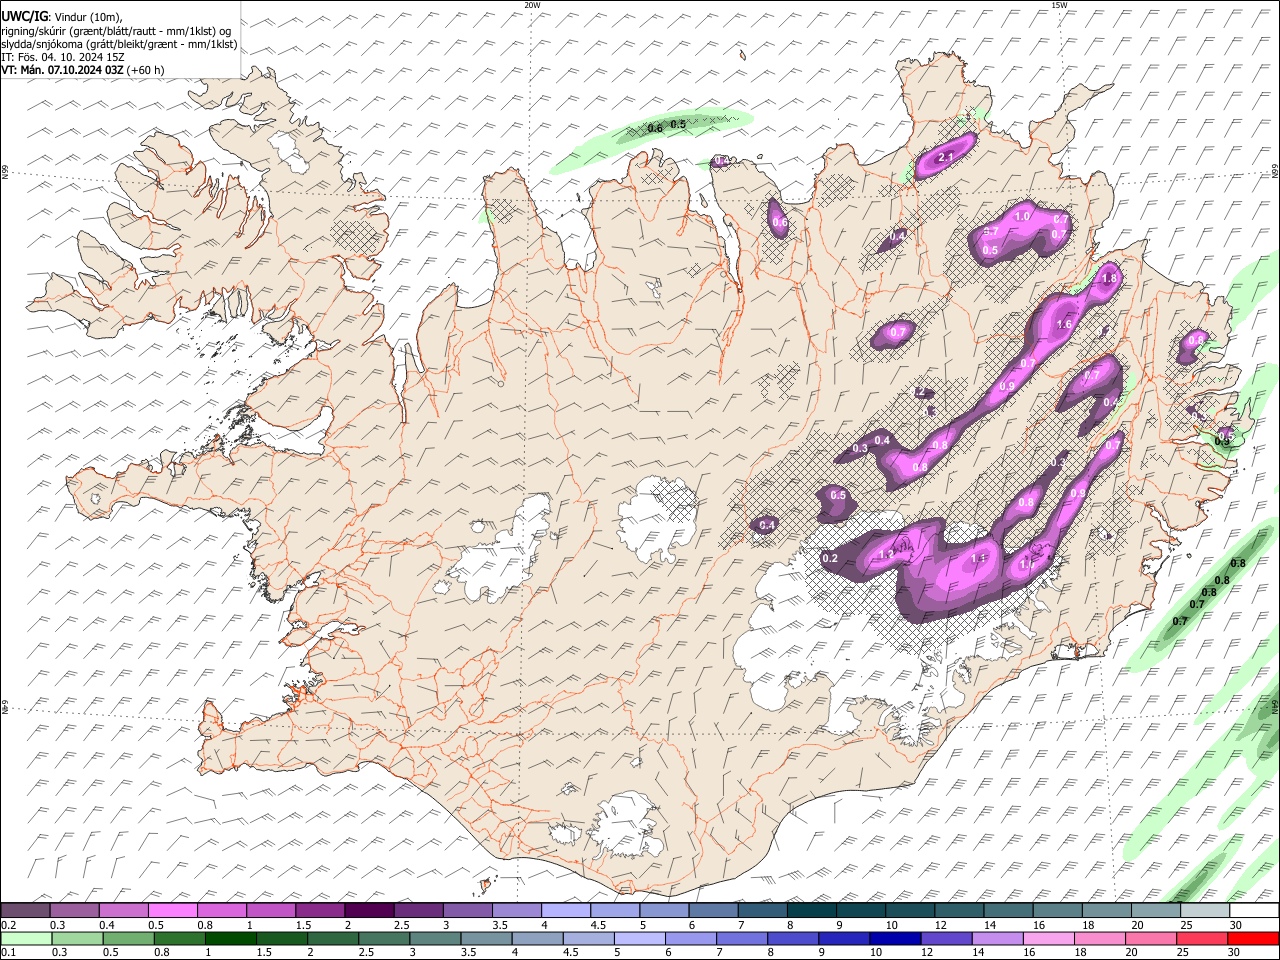Viewport: 1280px width, 960px height.
Task: Pick the deep blue rain-scale swatch 10–12
Action: tap(896, 938)
